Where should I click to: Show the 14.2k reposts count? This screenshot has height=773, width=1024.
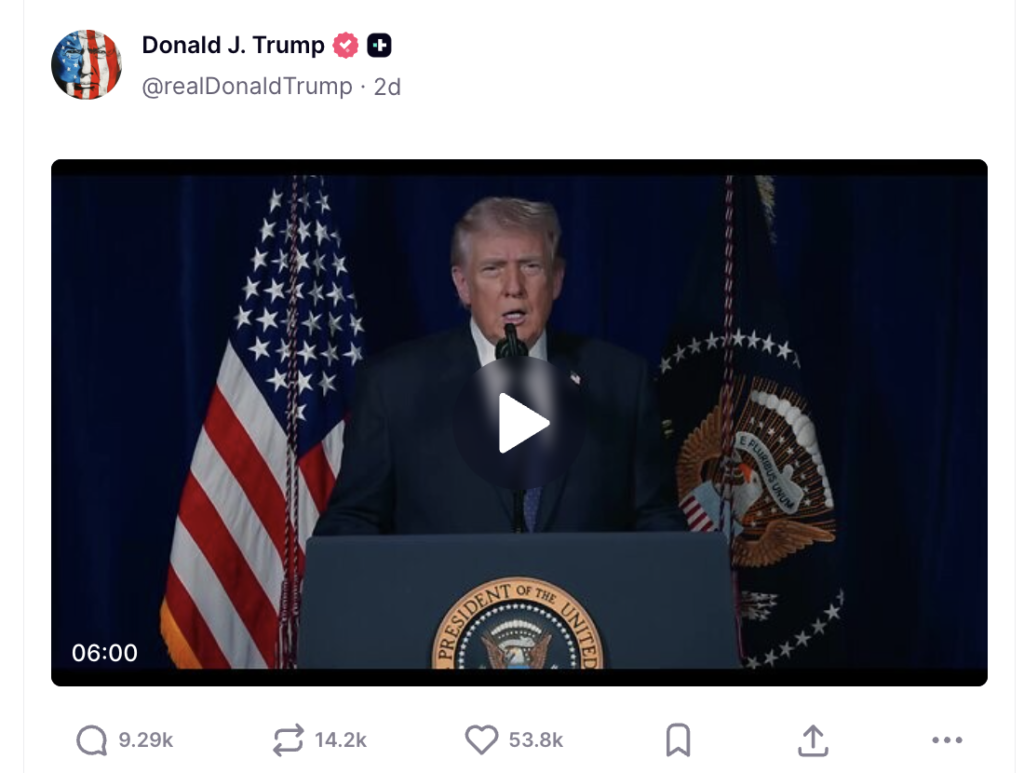point(340,740)
